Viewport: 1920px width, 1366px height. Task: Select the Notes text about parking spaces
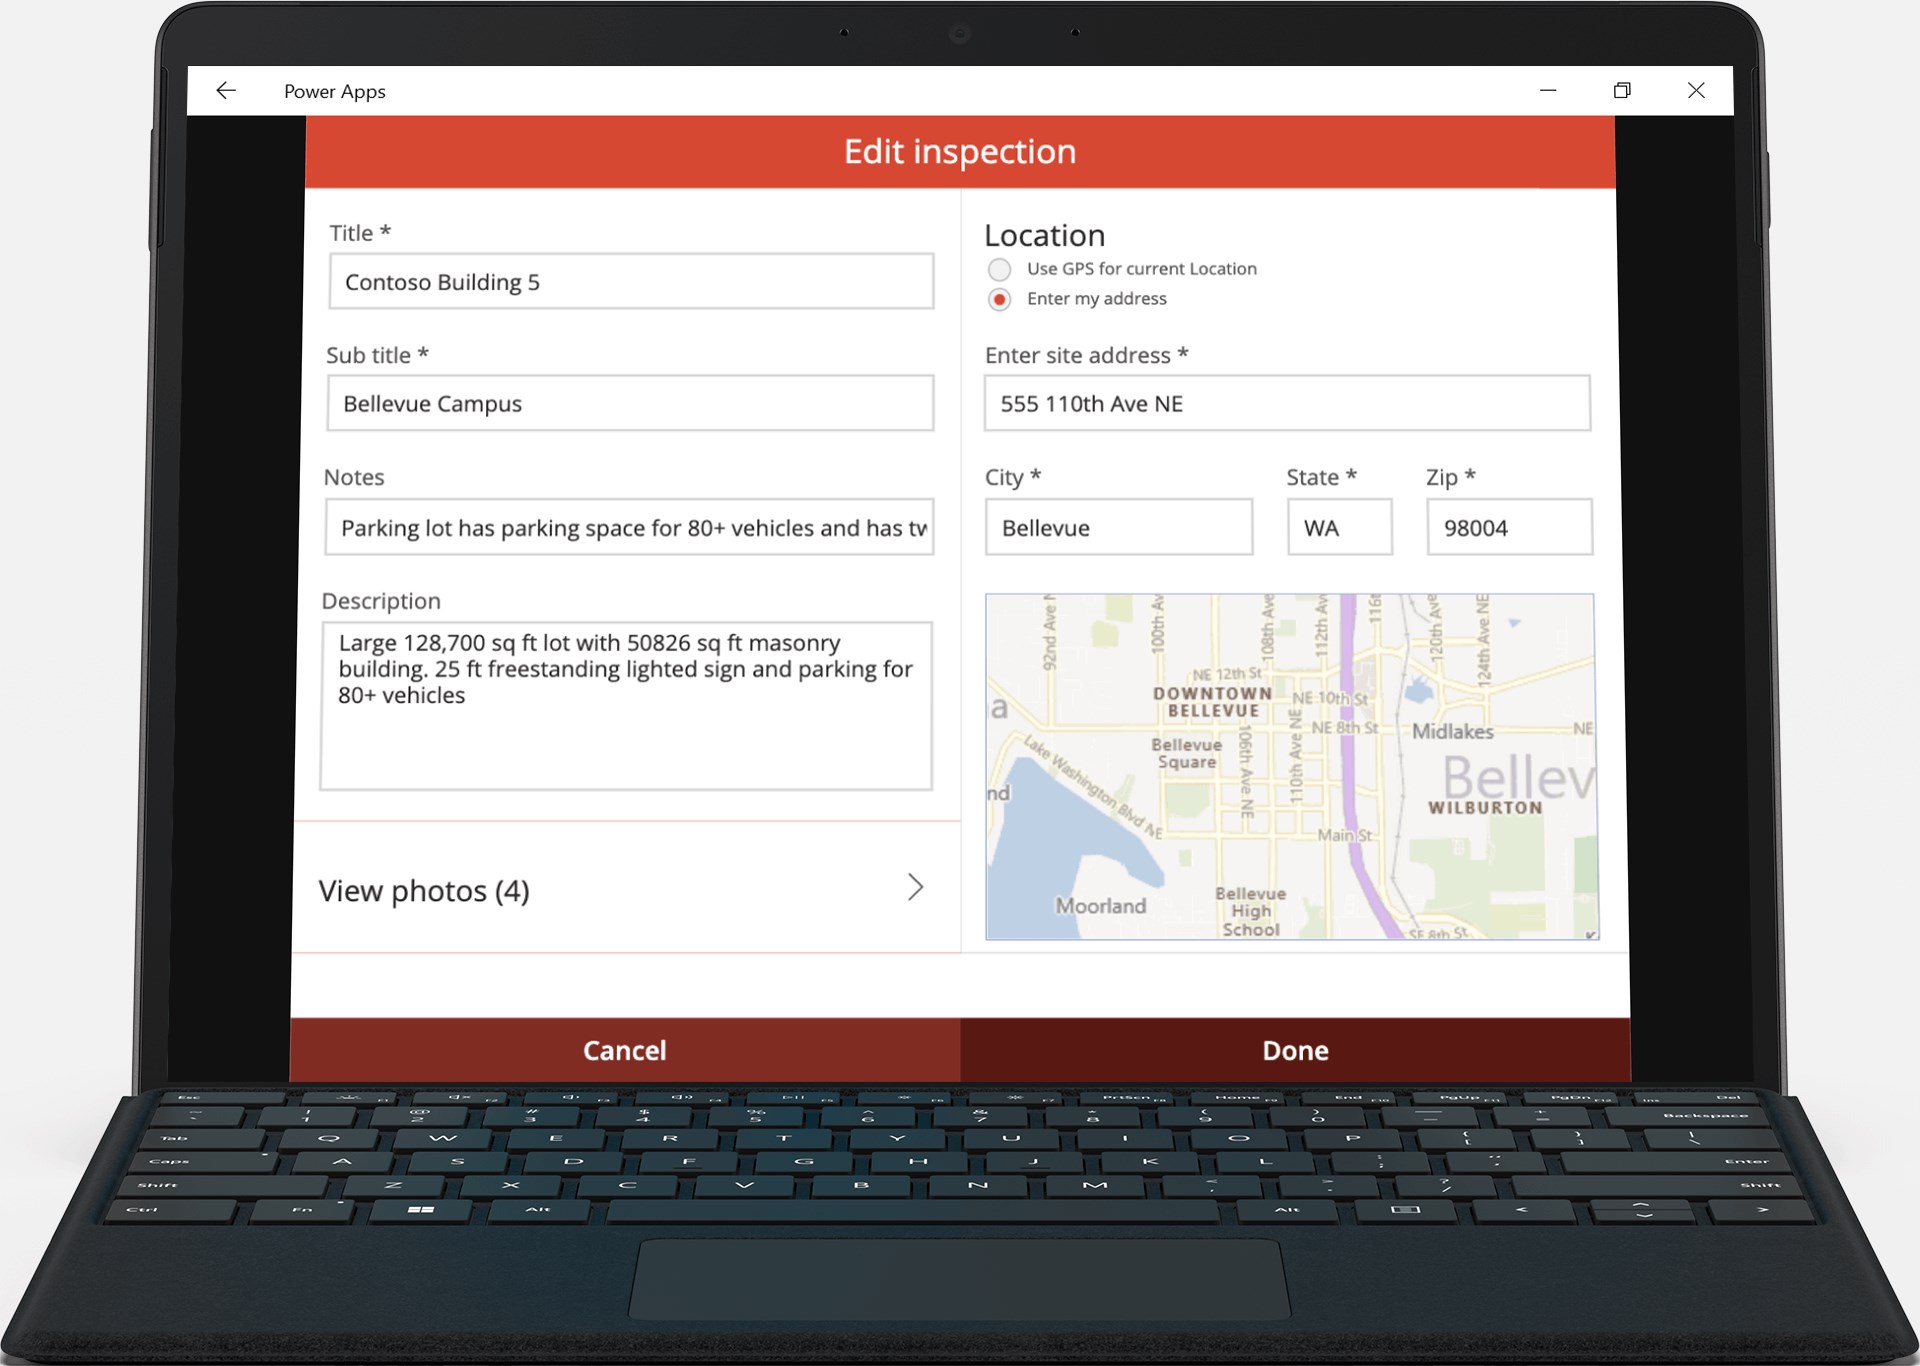tap(630, 527)
